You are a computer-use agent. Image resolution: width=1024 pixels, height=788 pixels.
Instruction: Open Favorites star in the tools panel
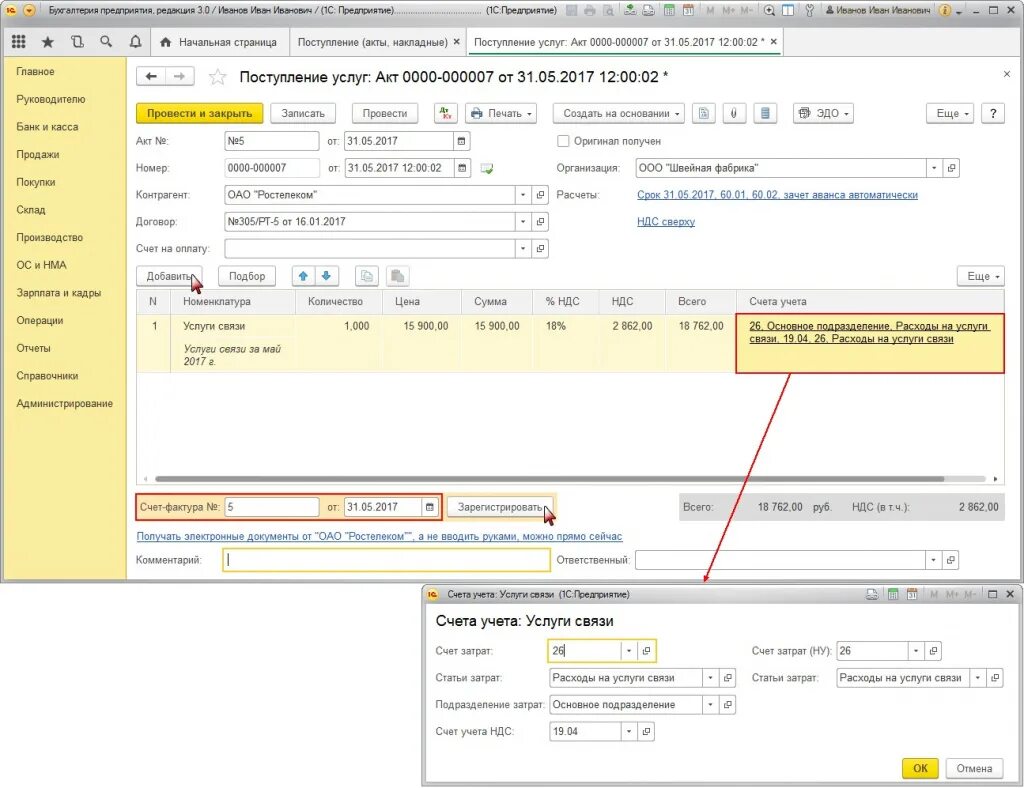[x=48, y=42]
